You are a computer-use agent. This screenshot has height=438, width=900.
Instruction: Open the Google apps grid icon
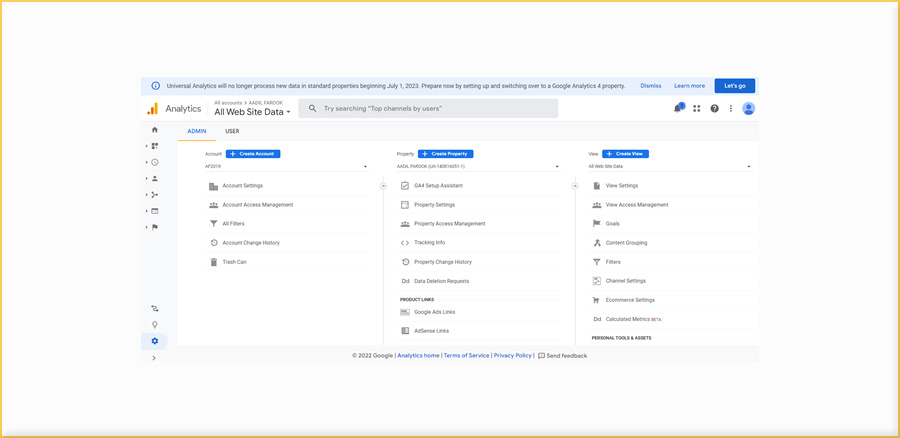697,108
